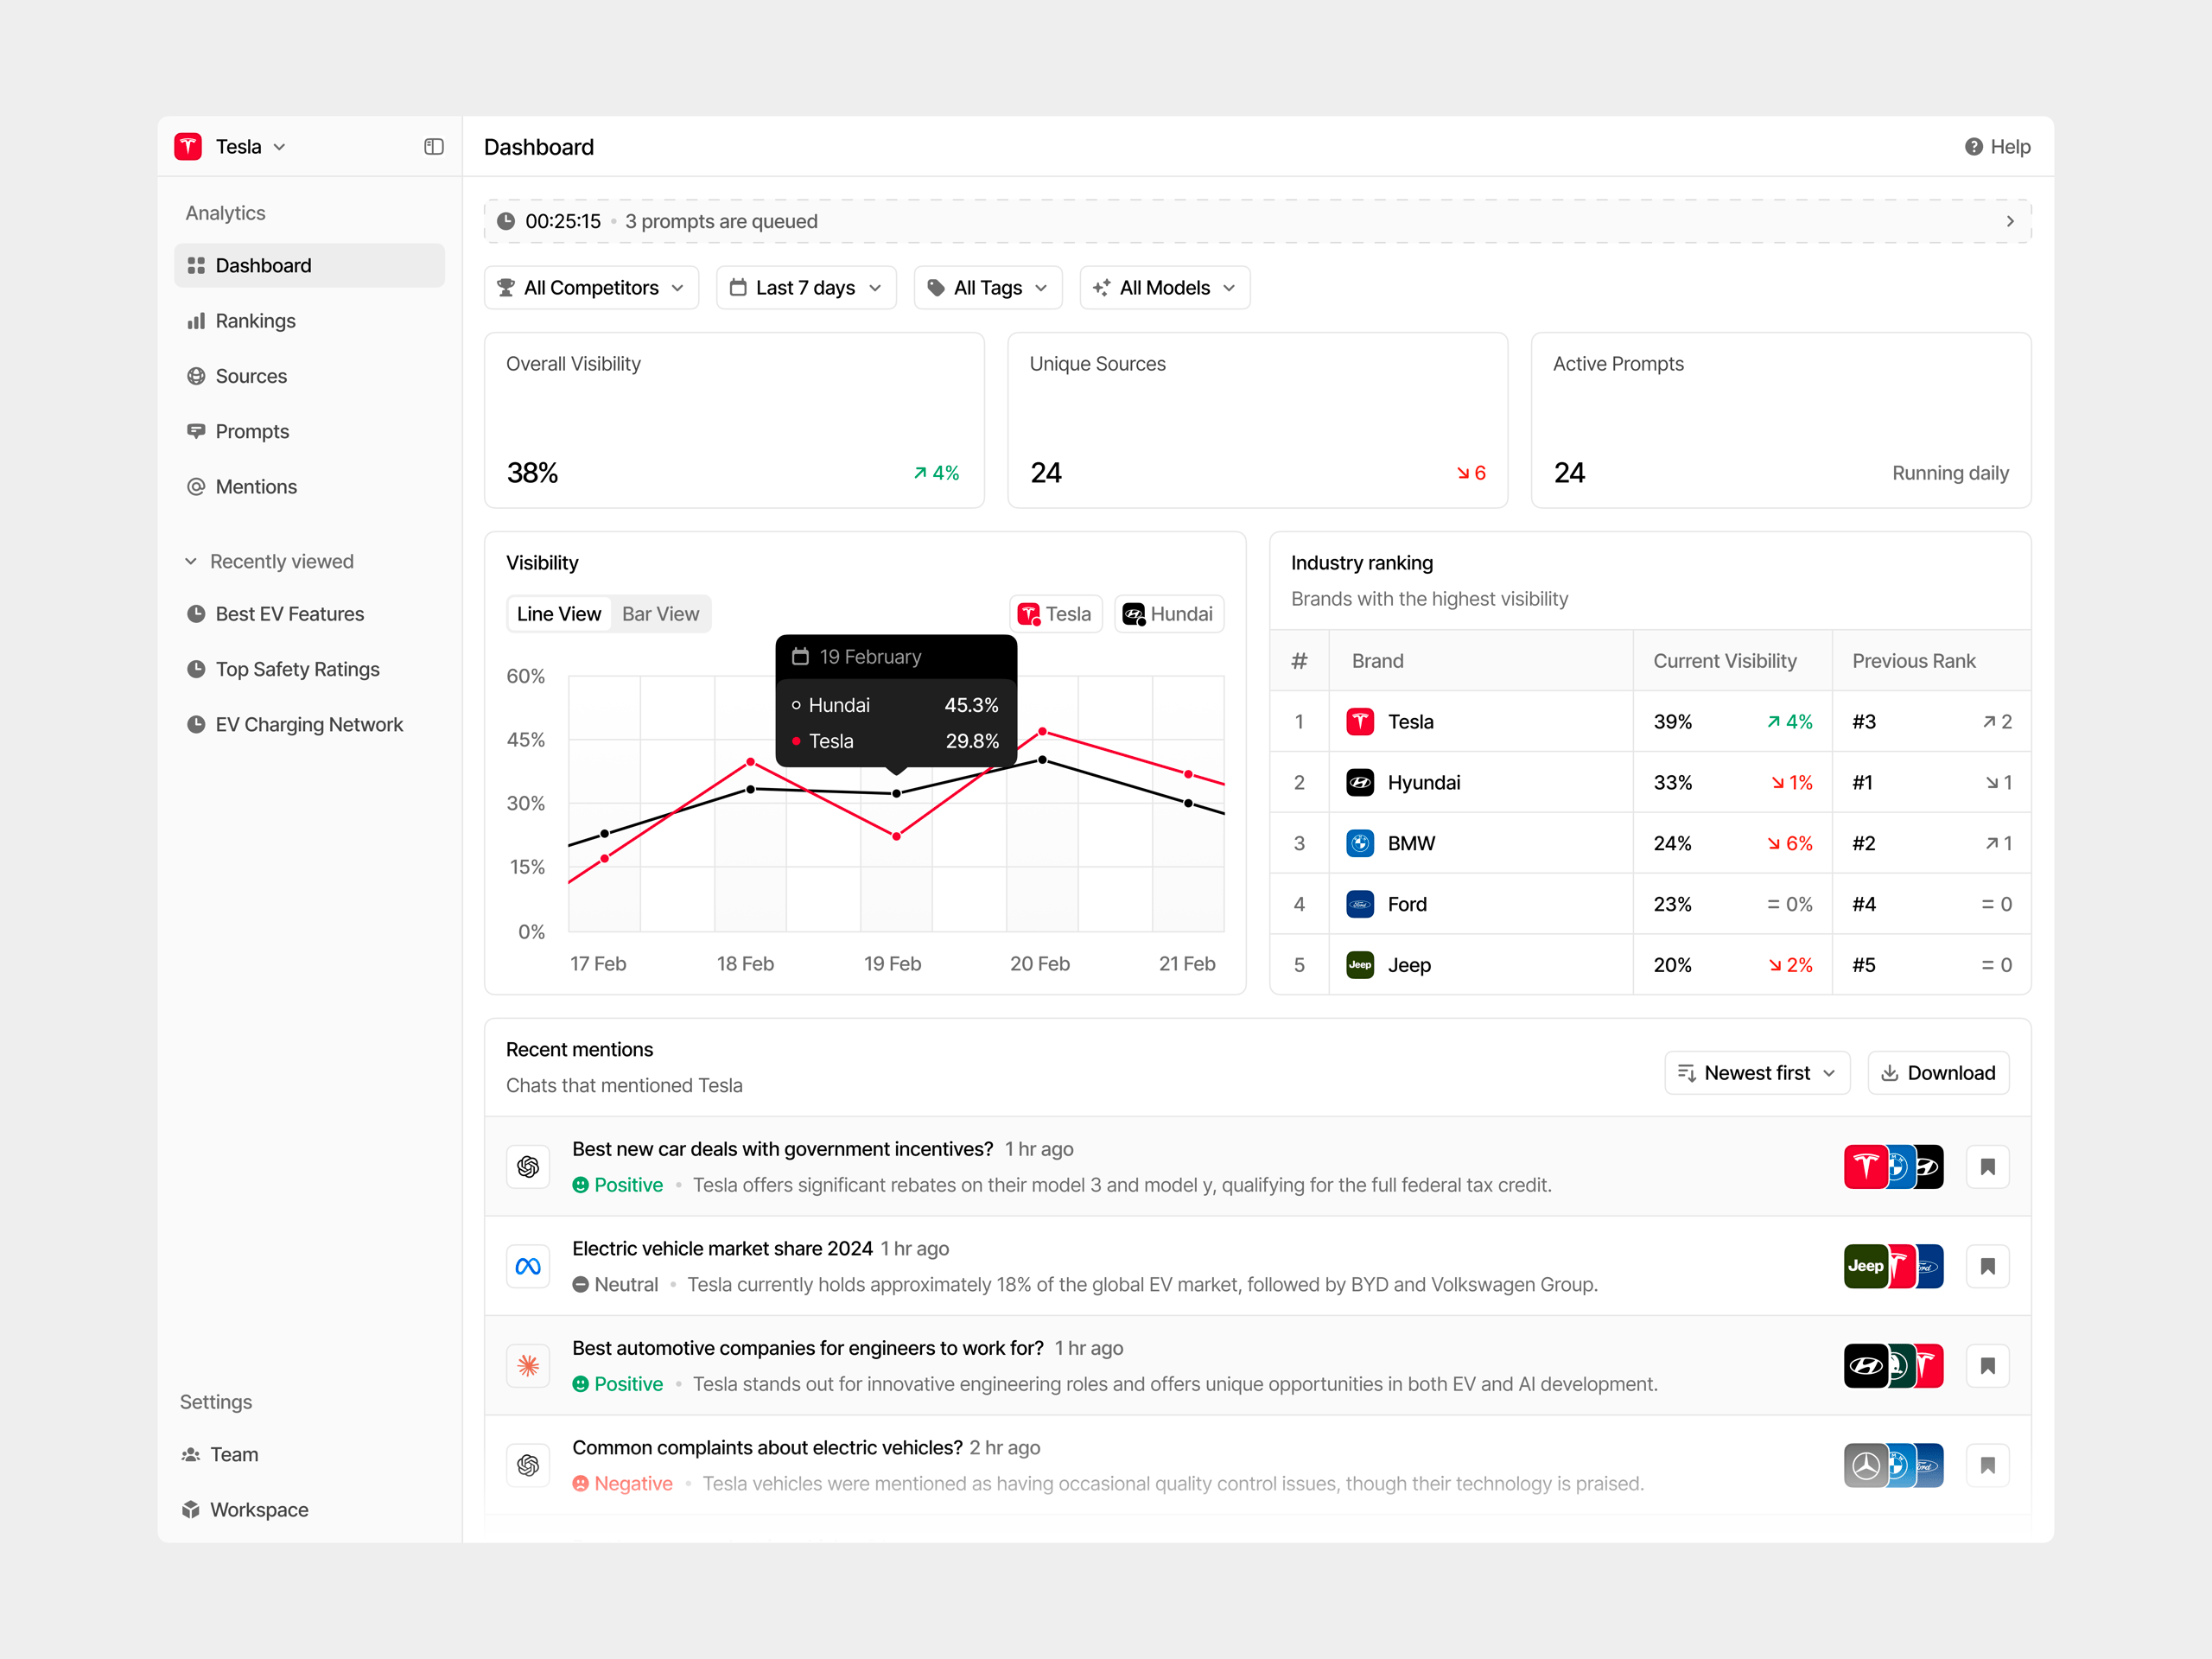Click the Hyundai logo in the ranking table
Viewport: 2212px width, 1659px height.
tap(1360, 783)
